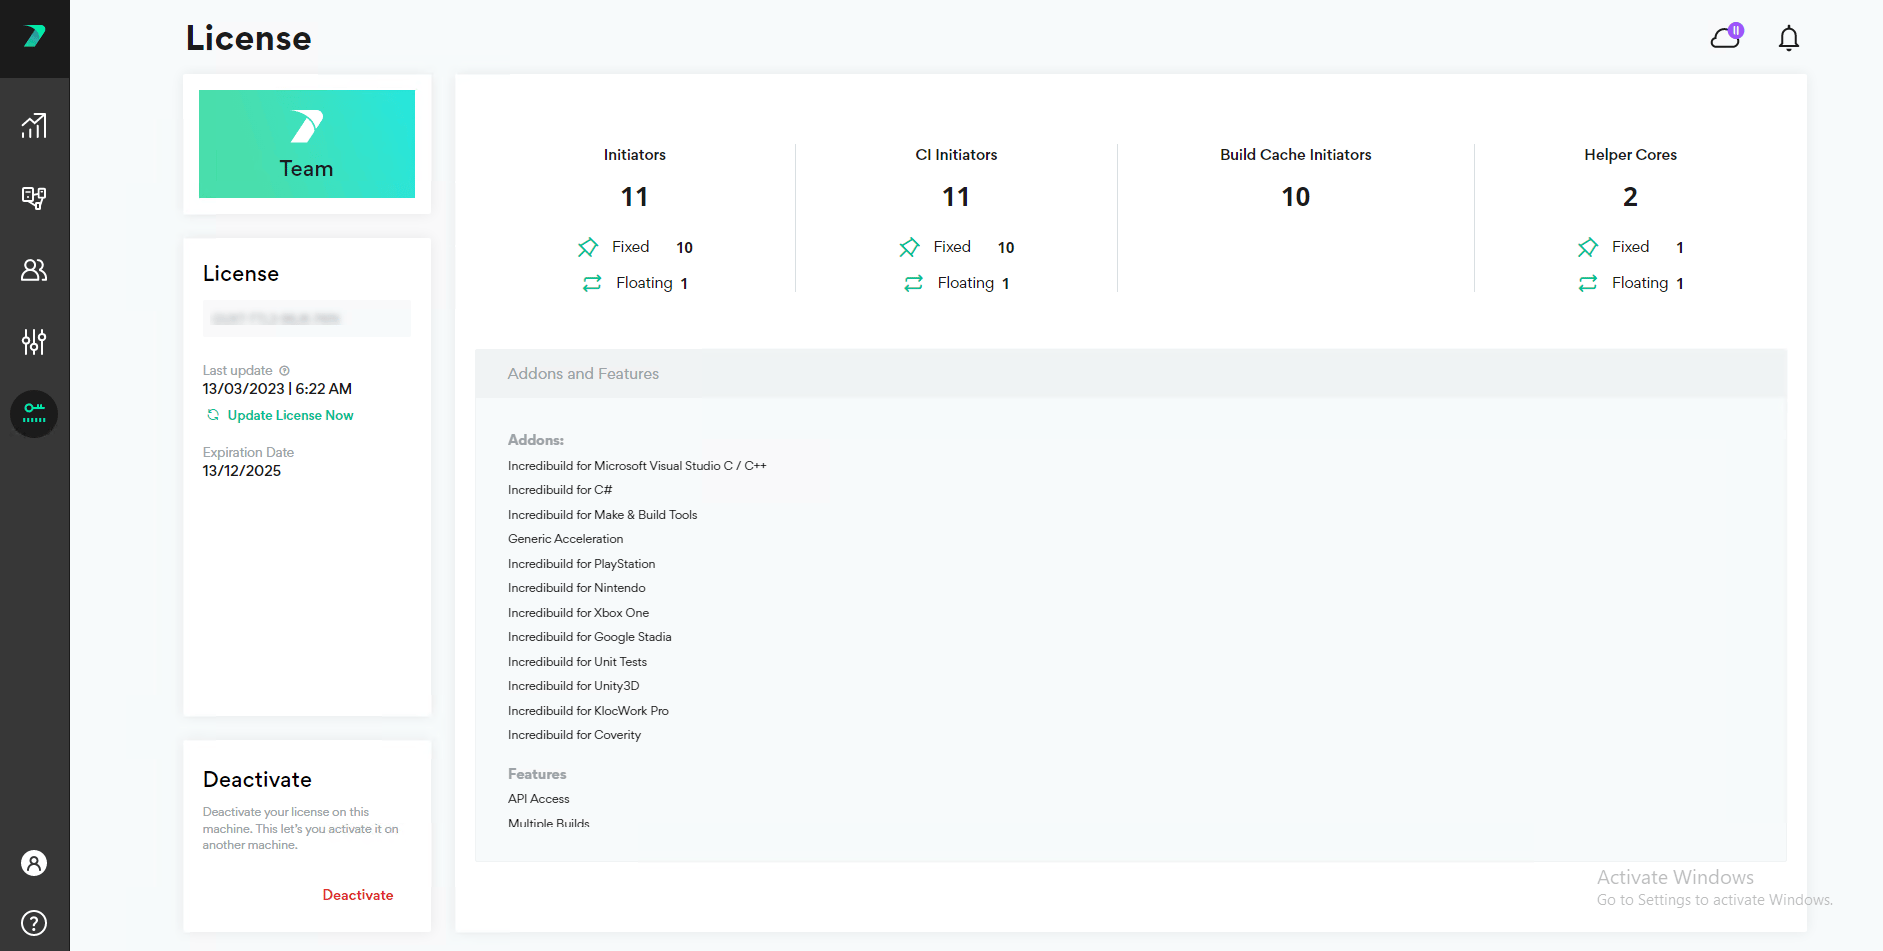Click the Helper Cores count 2
Screen dimensions: 1883x951
click(1630, 197)
